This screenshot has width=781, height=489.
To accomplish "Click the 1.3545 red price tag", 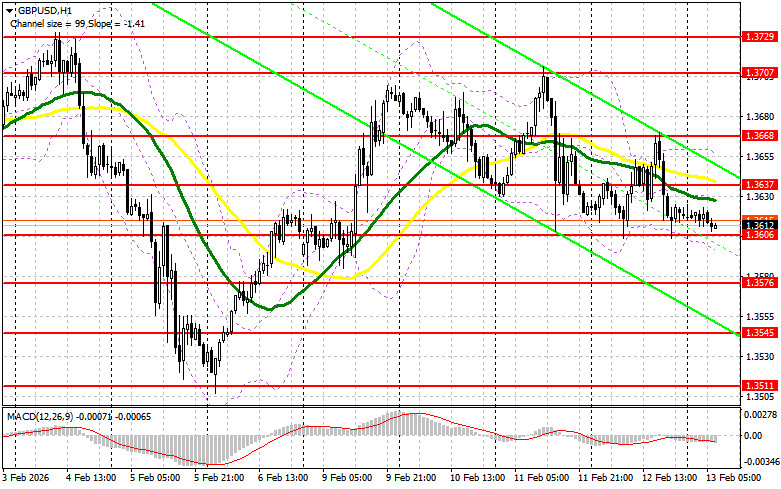I will pyautogui.click(x=759, y=333).
